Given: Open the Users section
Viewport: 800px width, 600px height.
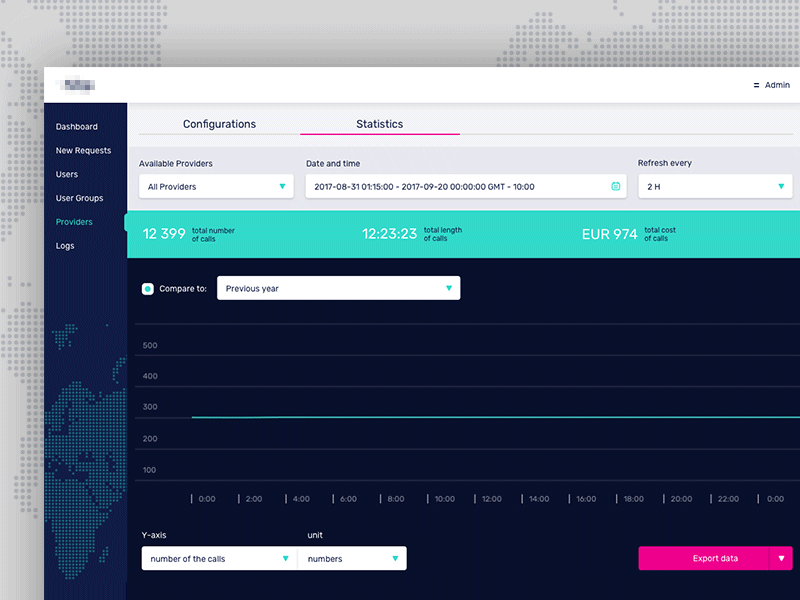Looking at the screenshot, I should [66, 174].
